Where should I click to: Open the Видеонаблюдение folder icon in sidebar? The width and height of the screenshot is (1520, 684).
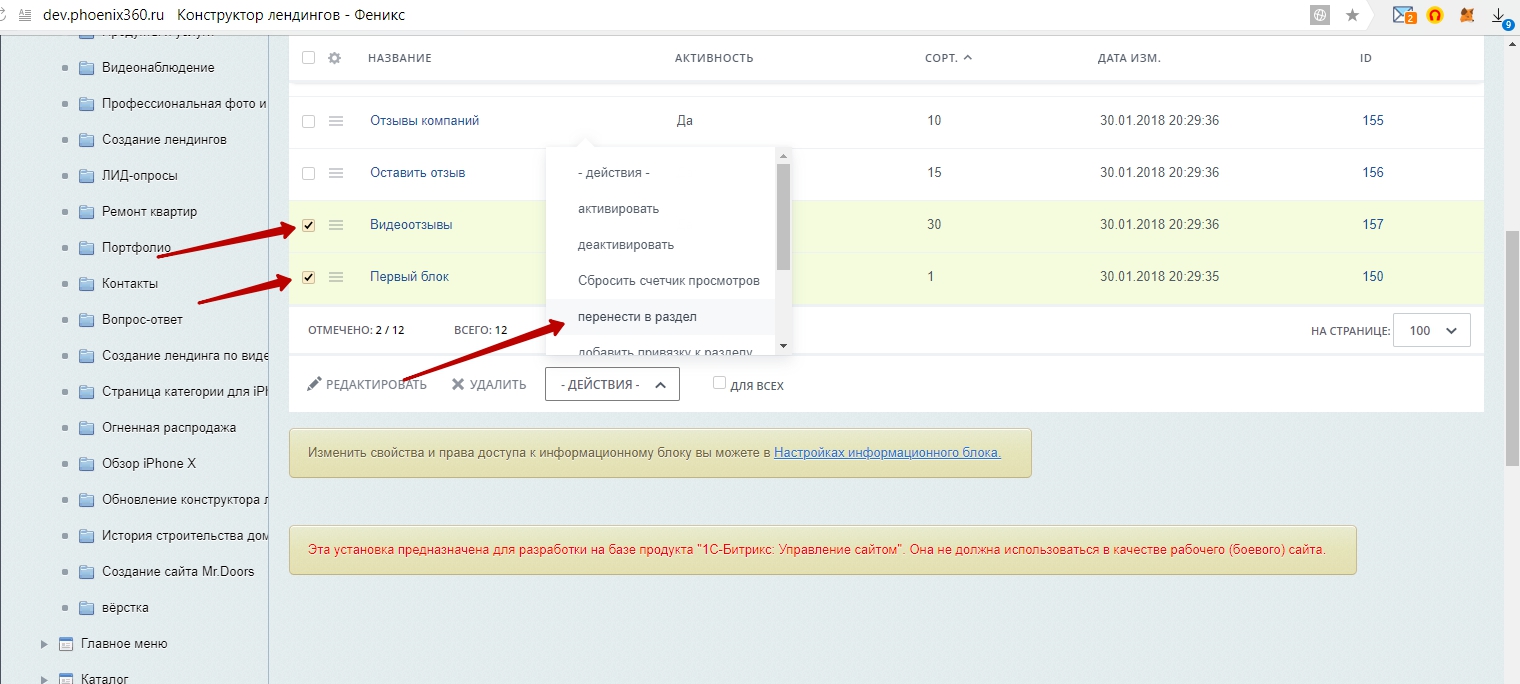(86, 68)
